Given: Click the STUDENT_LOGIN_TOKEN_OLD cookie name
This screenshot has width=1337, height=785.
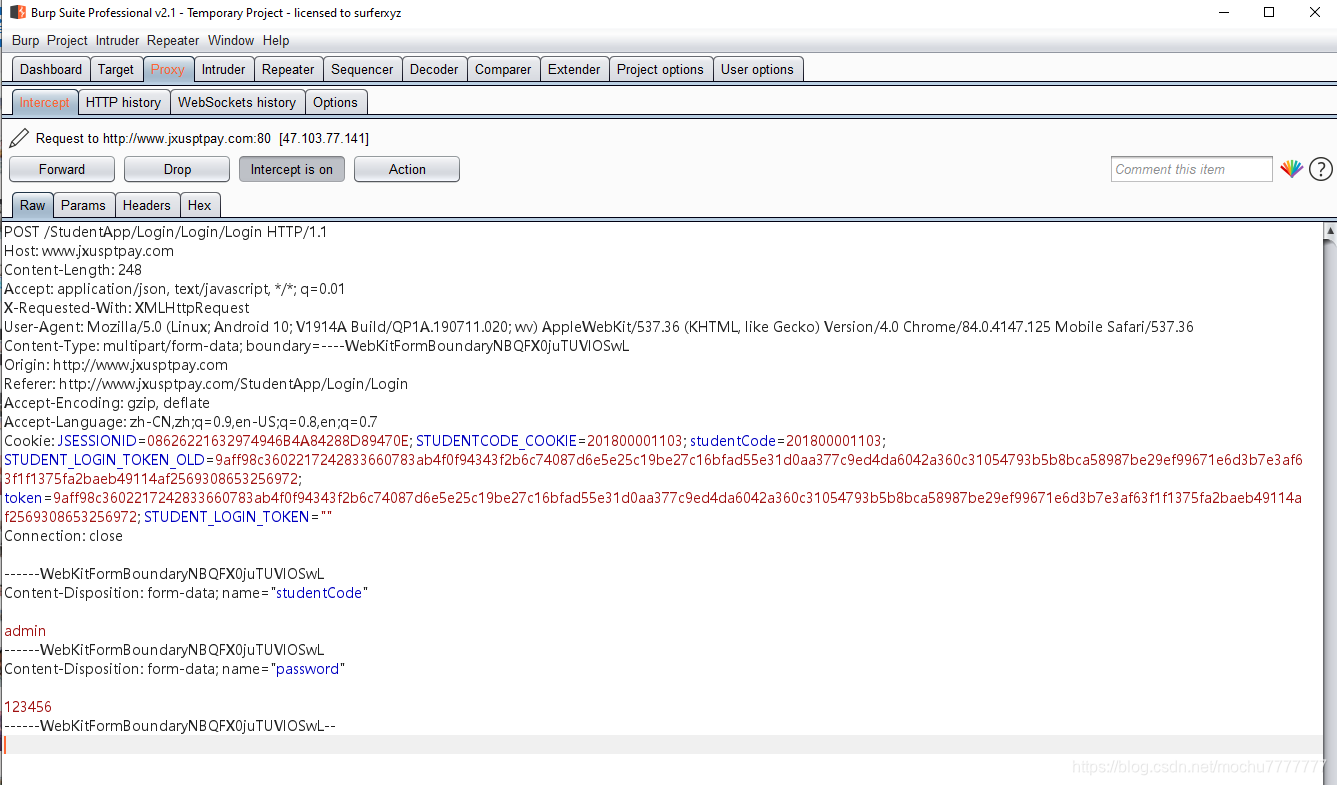Looking at the screenshot, I should 103,460.
